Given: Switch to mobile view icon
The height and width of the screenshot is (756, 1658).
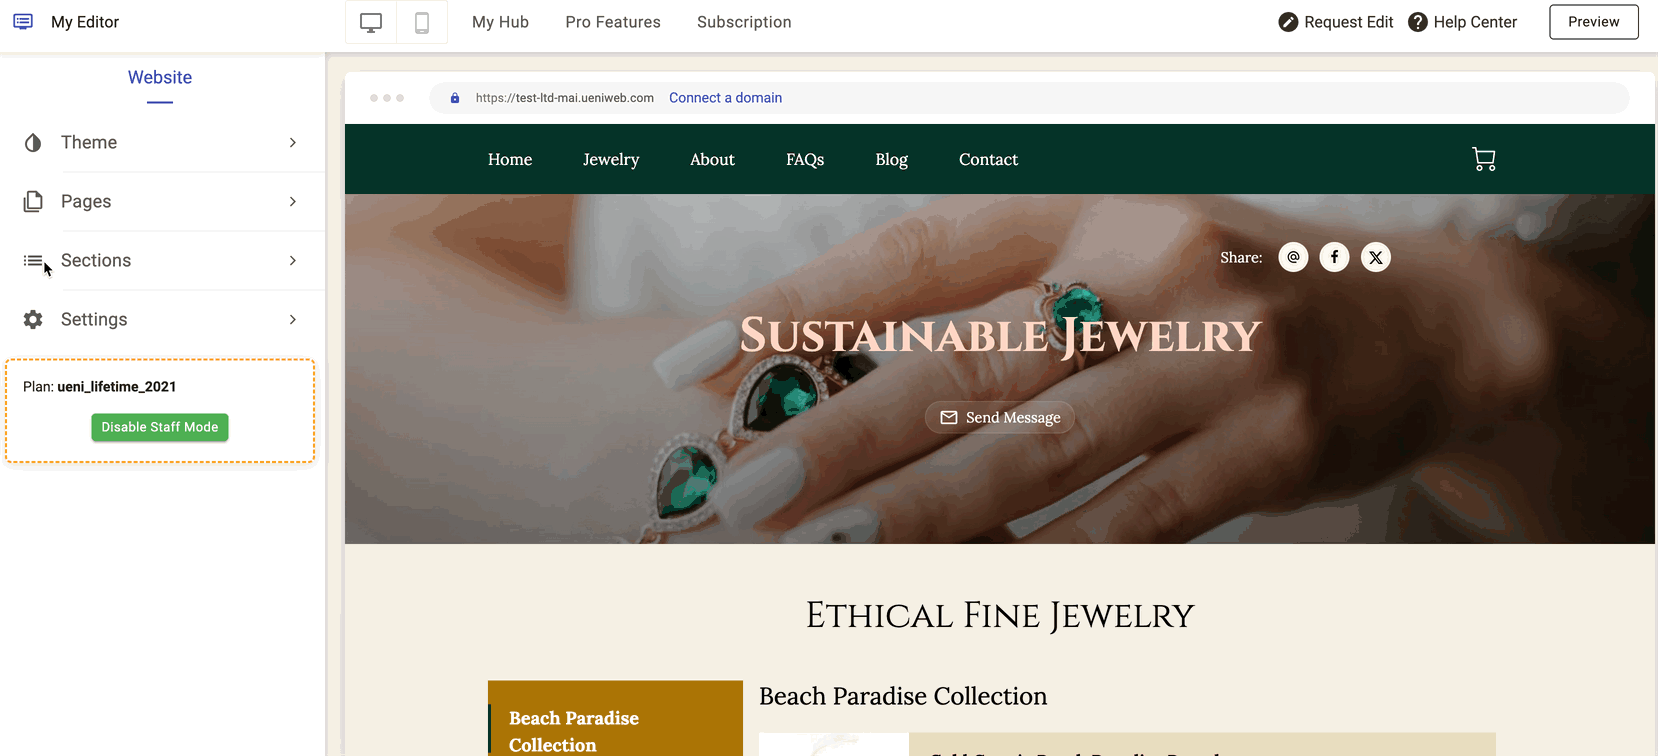Looking at the screenshot, I should pyautogui.click(x=422, y=22).
